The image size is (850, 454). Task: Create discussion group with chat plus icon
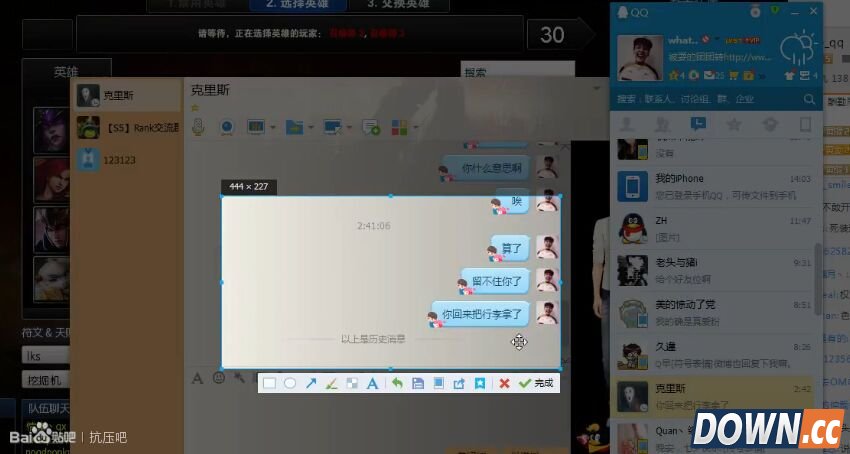pyautogui.click(x=371, y=127)
